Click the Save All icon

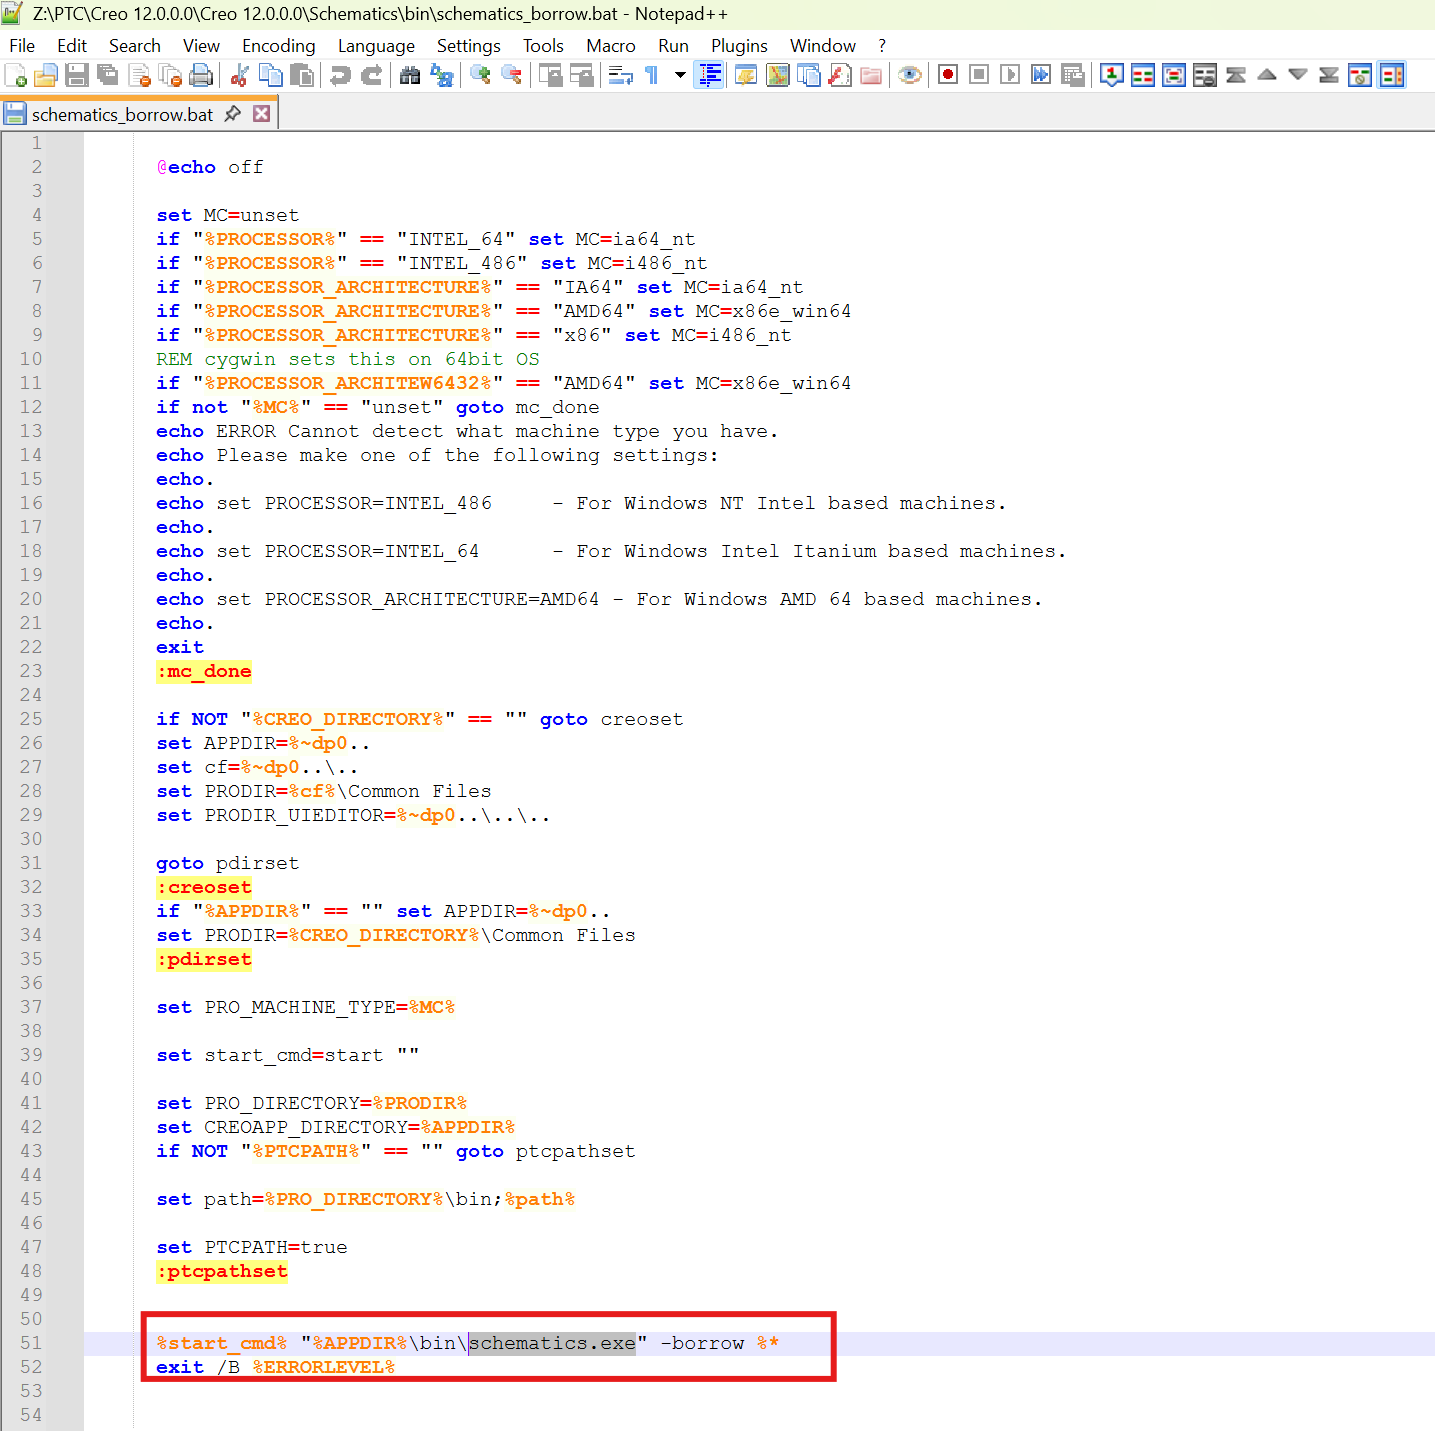108,75
